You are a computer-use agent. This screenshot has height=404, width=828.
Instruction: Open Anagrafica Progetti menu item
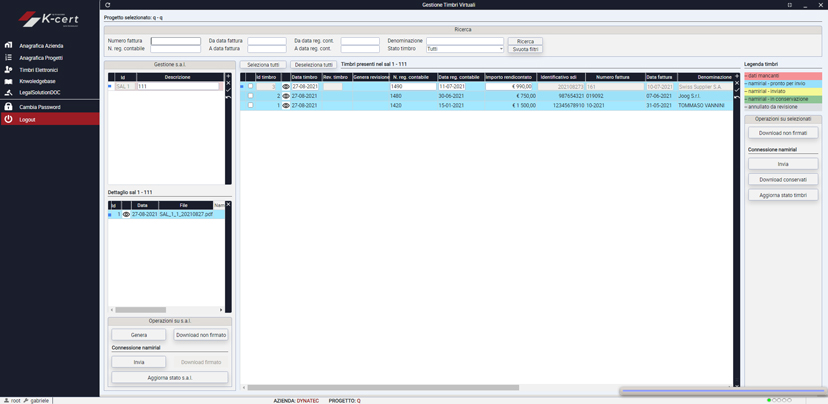click(x=41, y=58)
